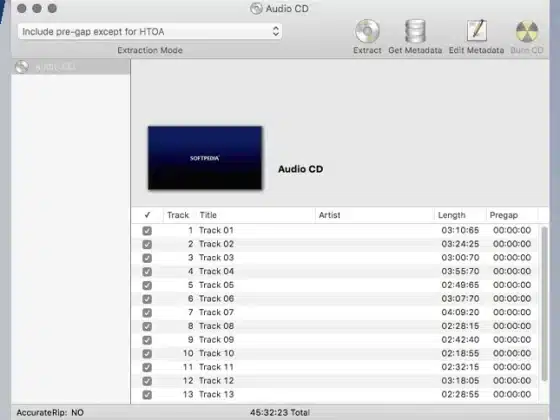Click pregap value of Track 12

tap(512, 381)
